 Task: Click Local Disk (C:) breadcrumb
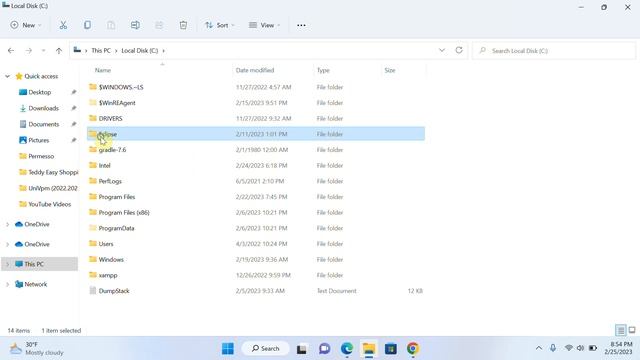pos(140,51)
